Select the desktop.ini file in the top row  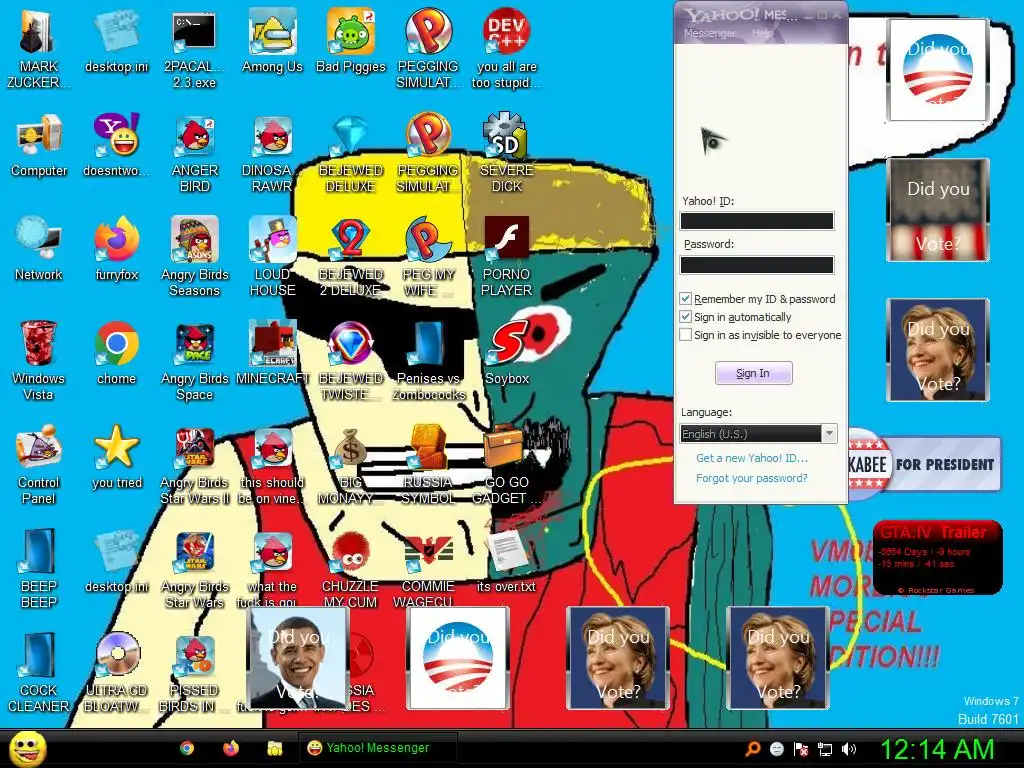click(x=117, y=42)
